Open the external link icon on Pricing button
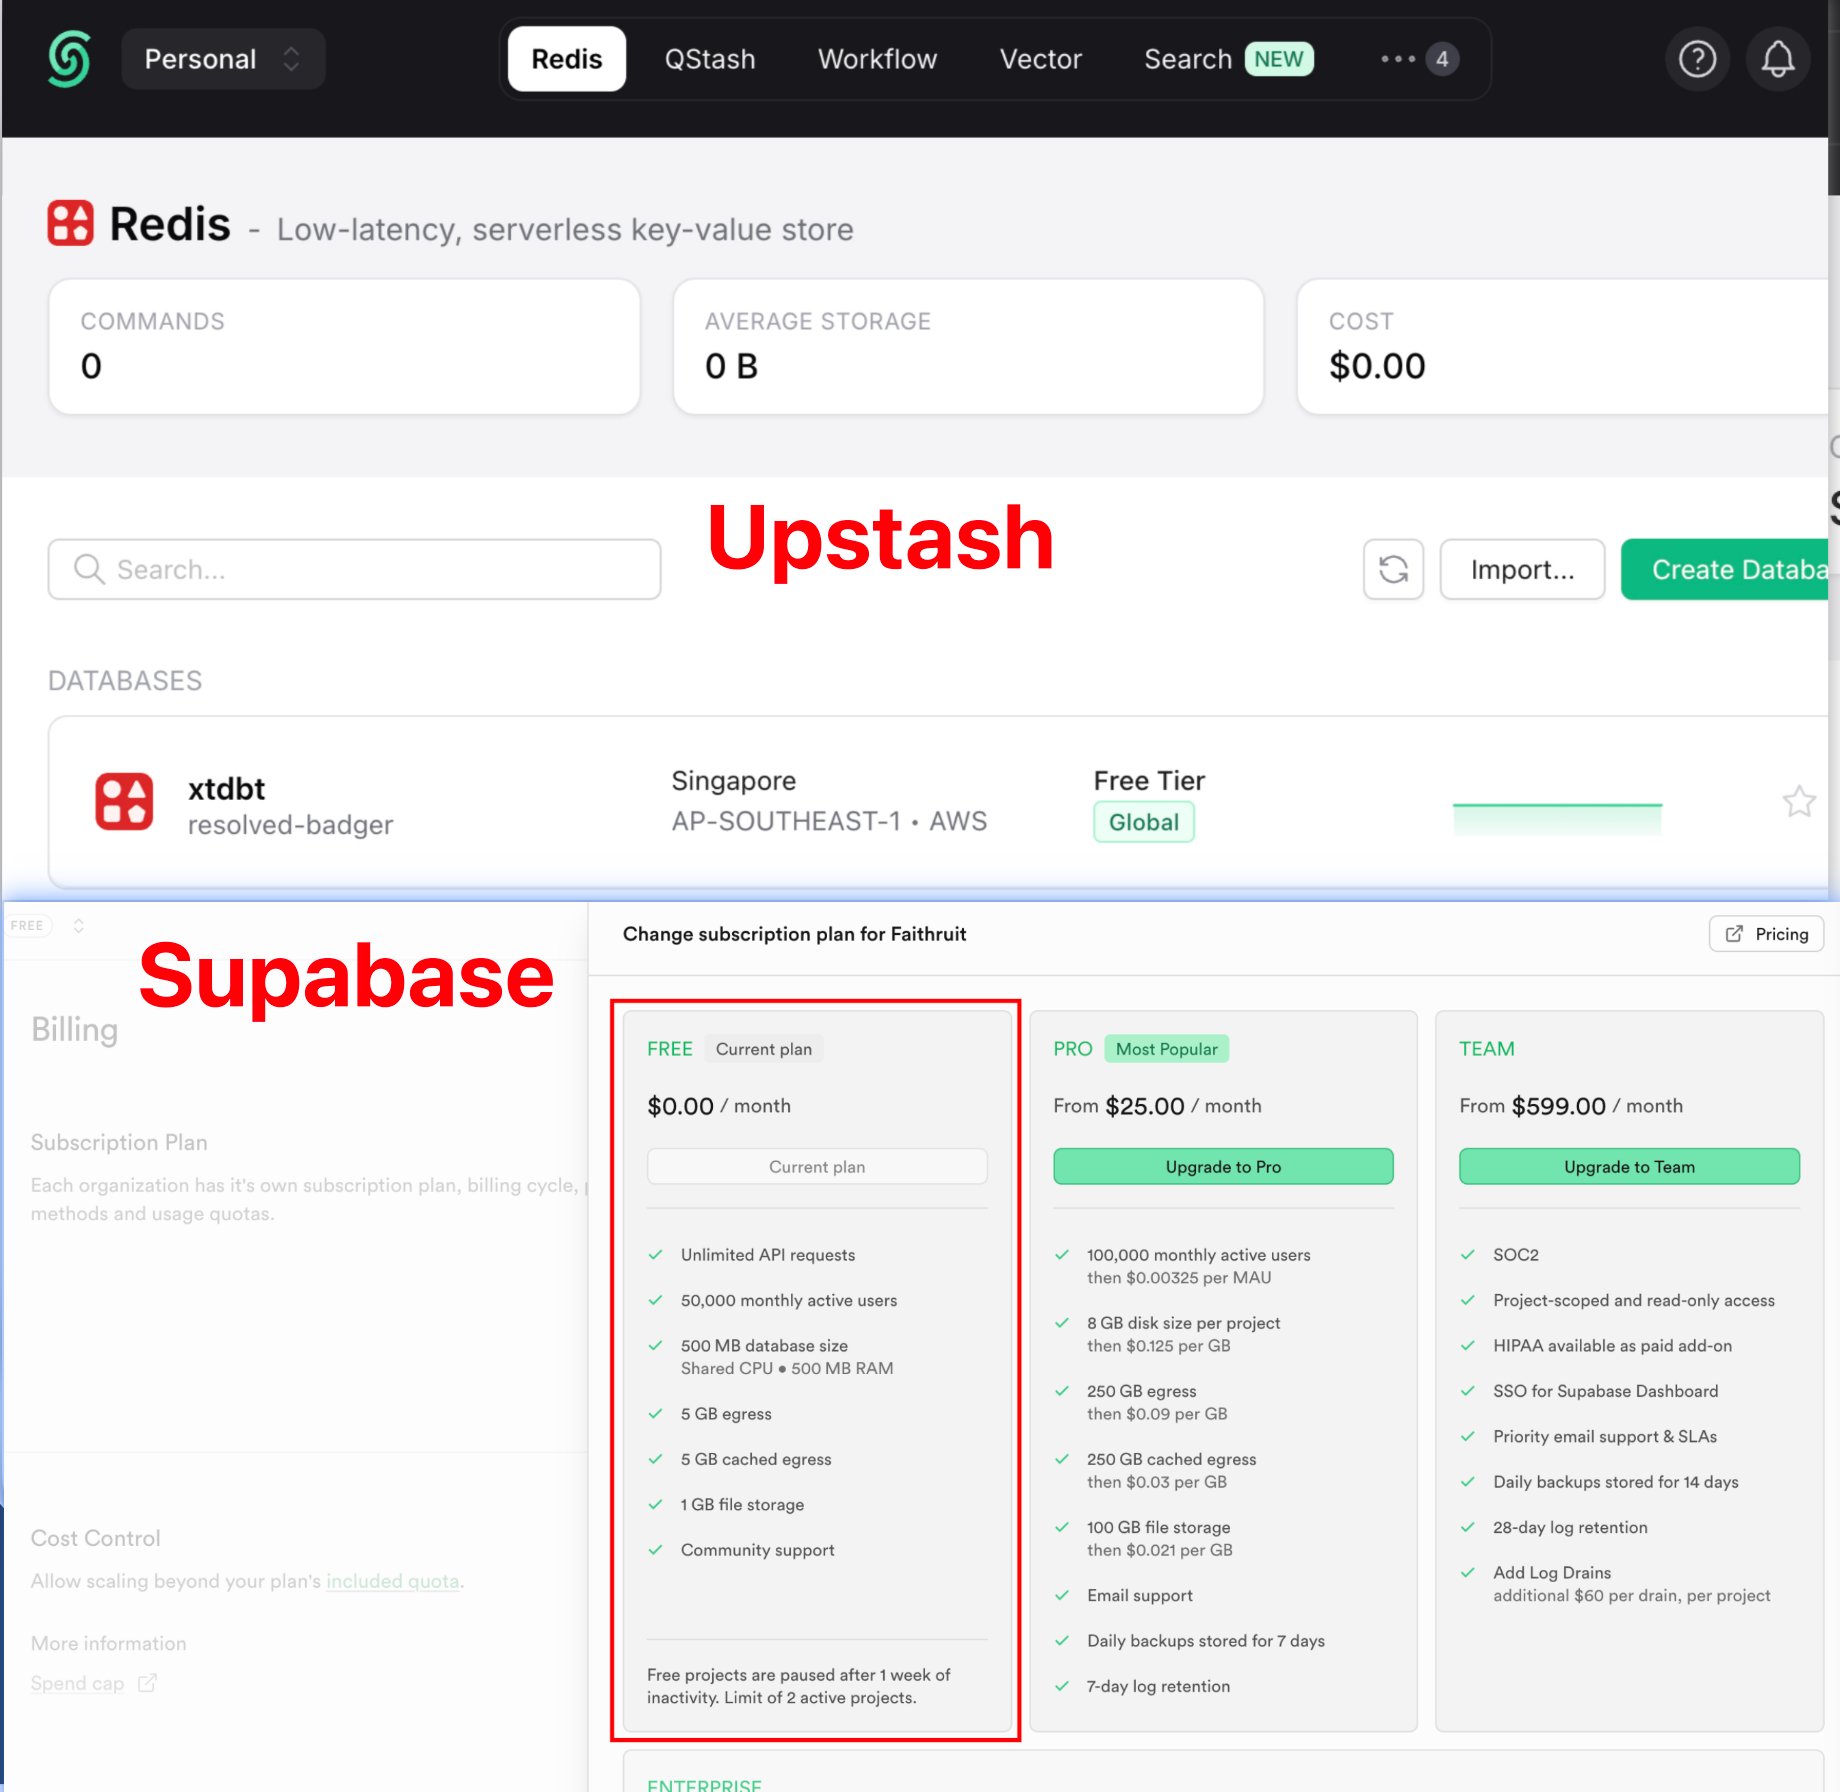 pyautogui.click(x=1736, y=933)
